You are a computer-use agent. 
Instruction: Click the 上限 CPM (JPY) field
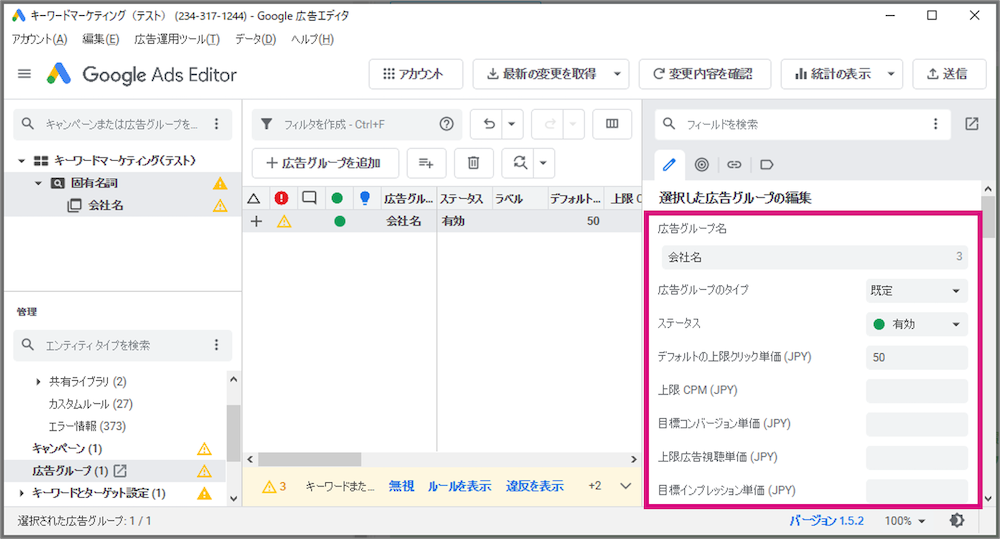tap(916, 390)
